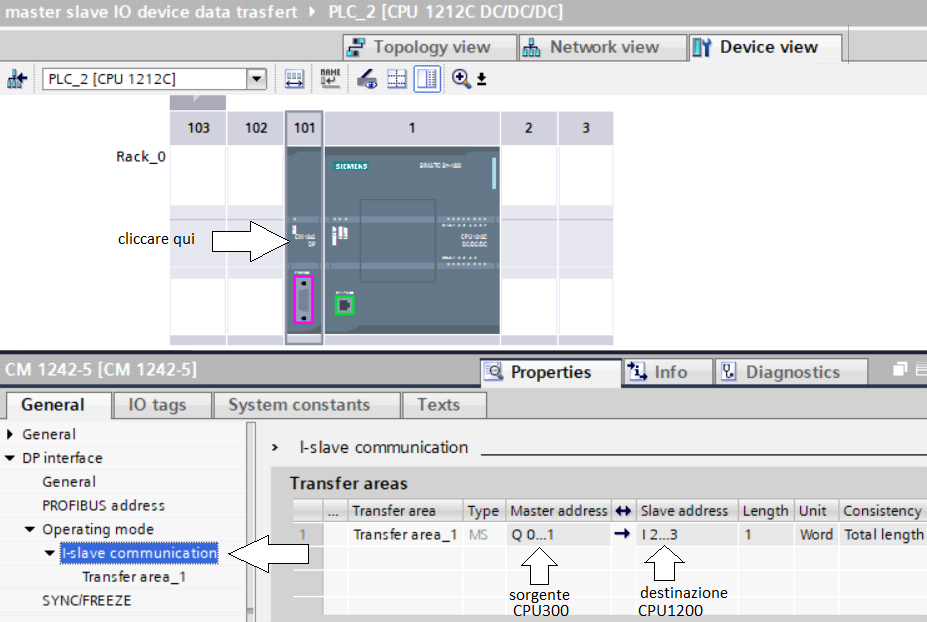This screenshot has width=927, height=622.
Task: Click the slot 3 rack header
Action: 586,128
